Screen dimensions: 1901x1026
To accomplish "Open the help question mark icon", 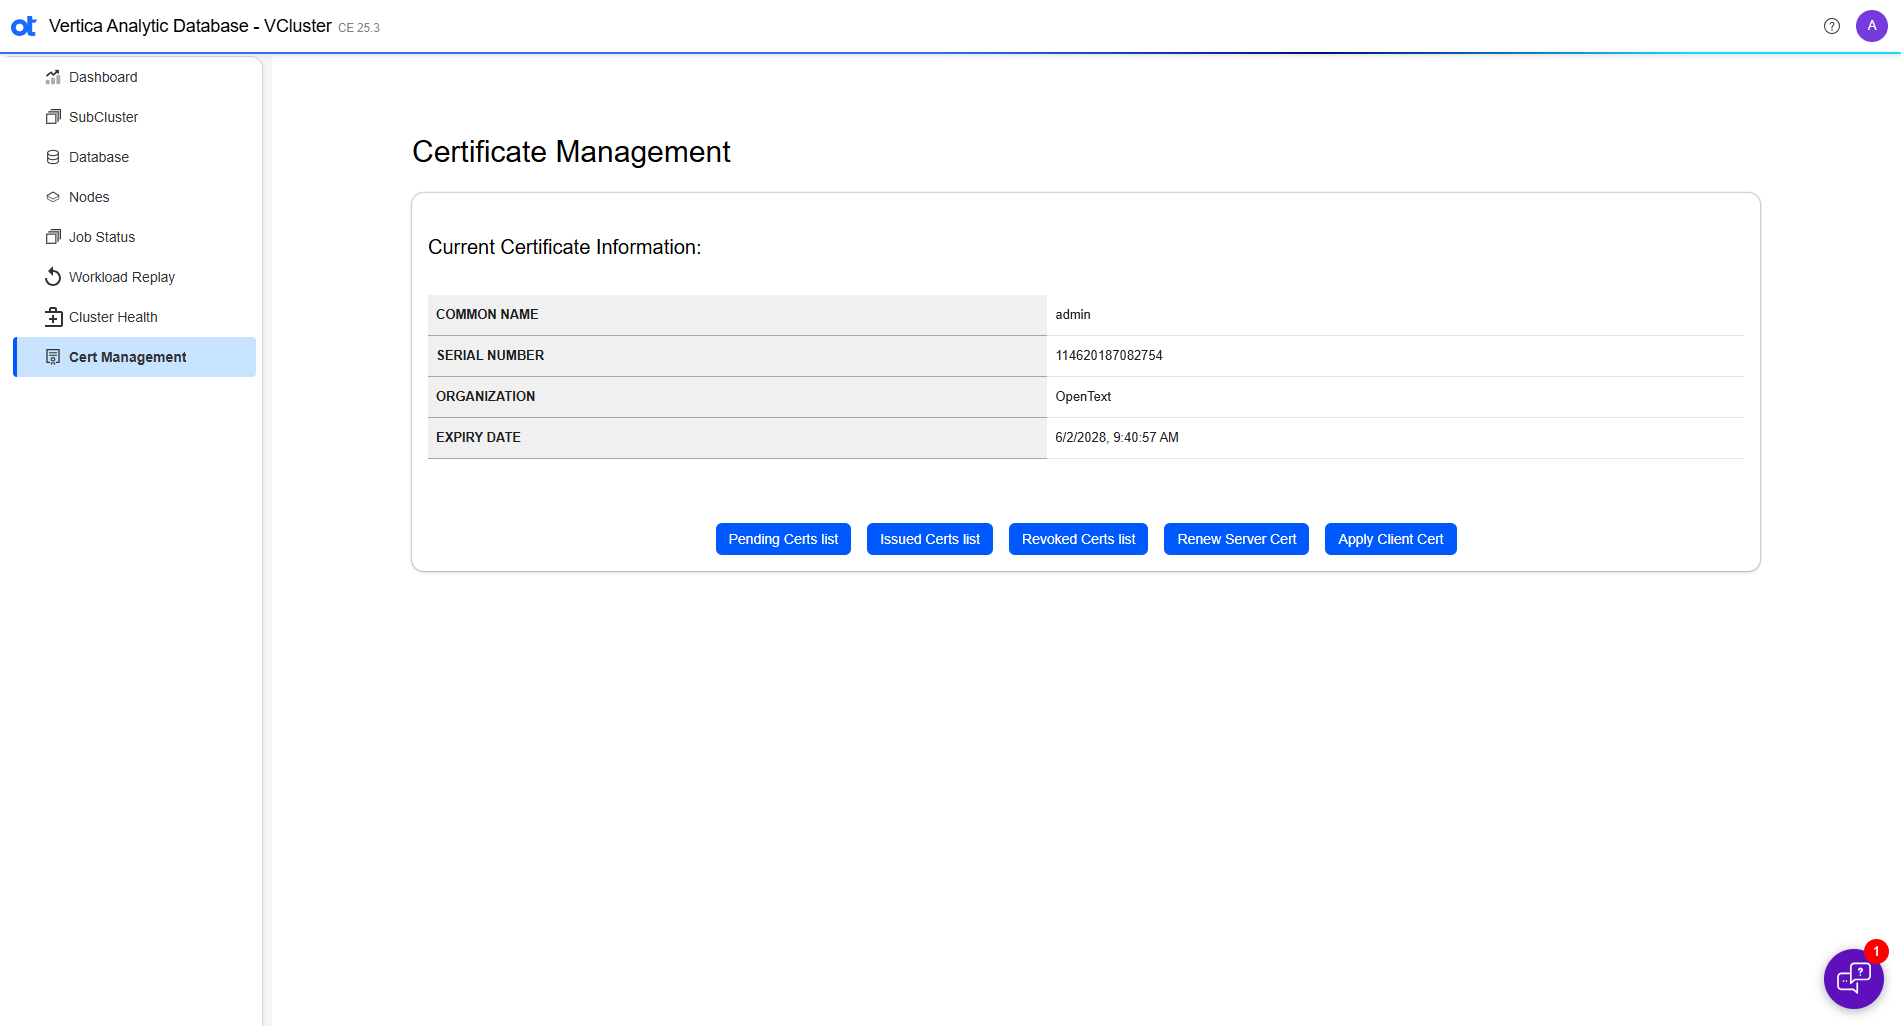I will click(1831, 26).
